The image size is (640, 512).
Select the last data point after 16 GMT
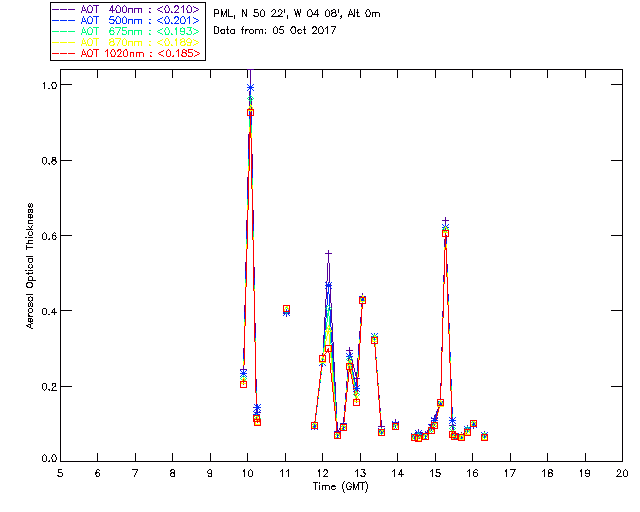tap(484, 437)
